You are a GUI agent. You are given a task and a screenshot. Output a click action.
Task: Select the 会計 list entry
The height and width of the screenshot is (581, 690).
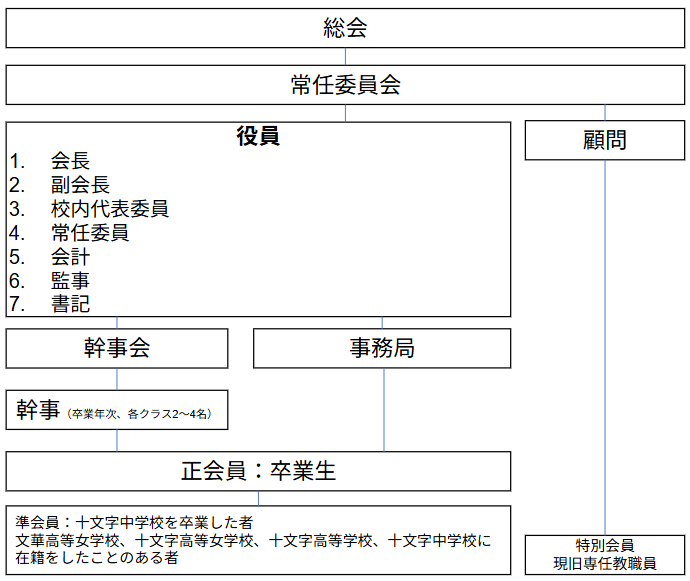(x=70, y=257)
